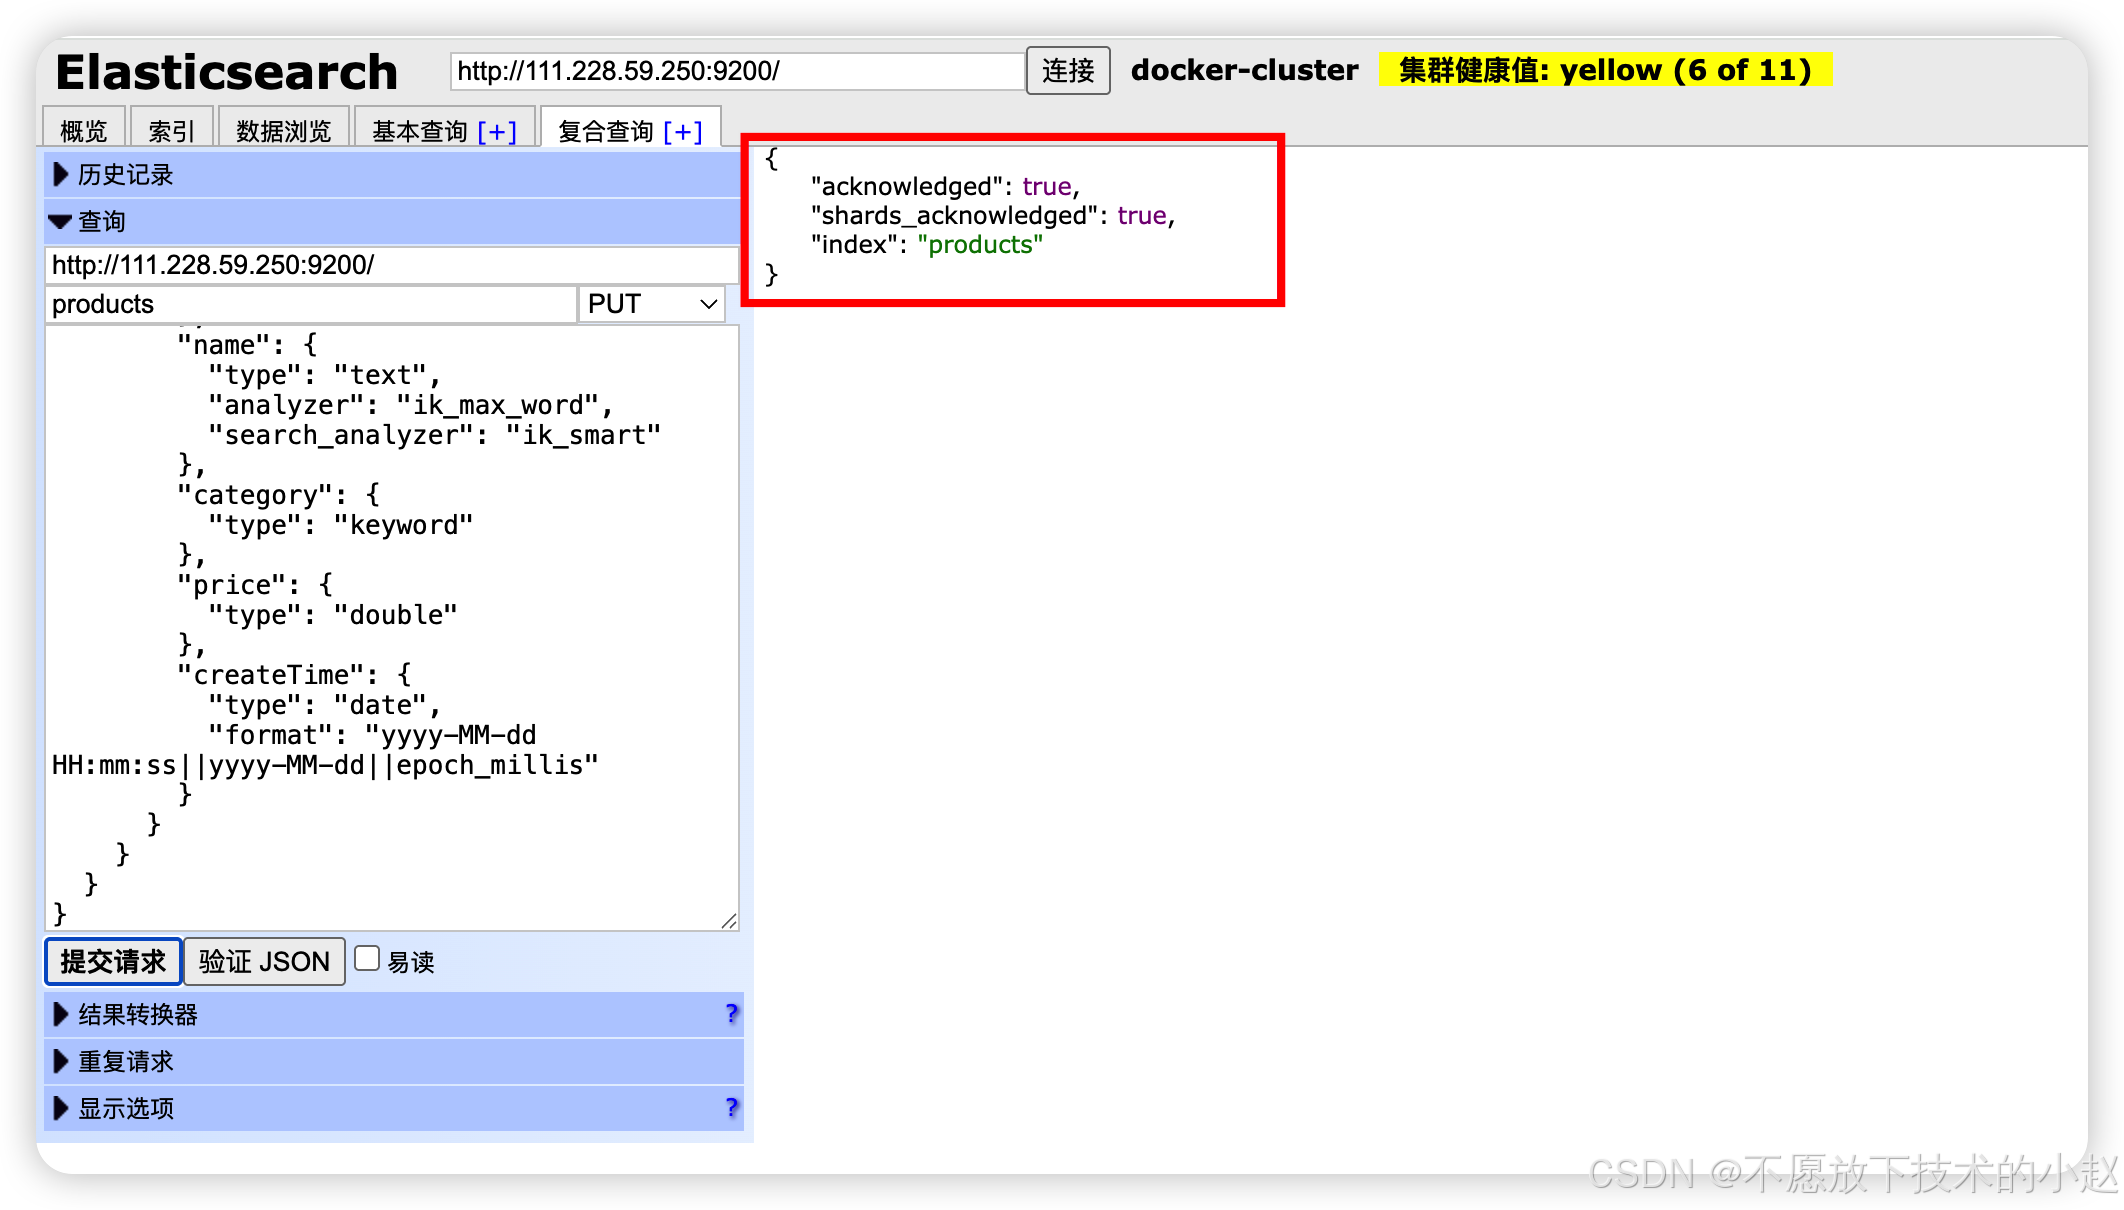Screen dimensions: 2124x1210
Task: Switch to the 概览 tab
Action: tap(83, 132)
